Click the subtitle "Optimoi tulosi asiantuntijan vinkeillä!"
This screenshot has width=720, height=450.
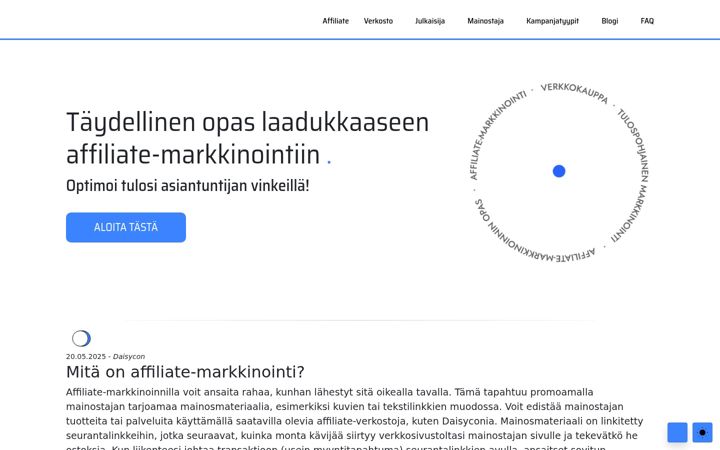click(x=188, y=186)
